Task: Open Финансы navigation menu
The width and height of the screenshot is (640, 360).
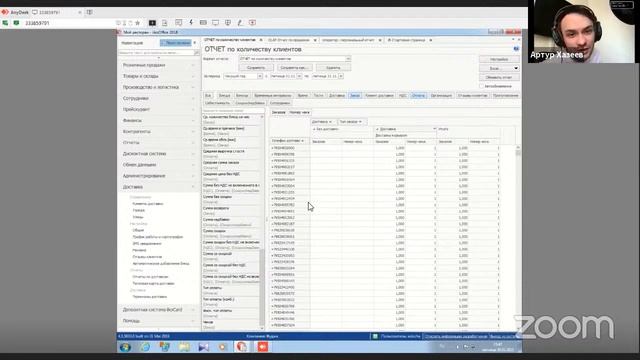Action: [x=158, y=120]
